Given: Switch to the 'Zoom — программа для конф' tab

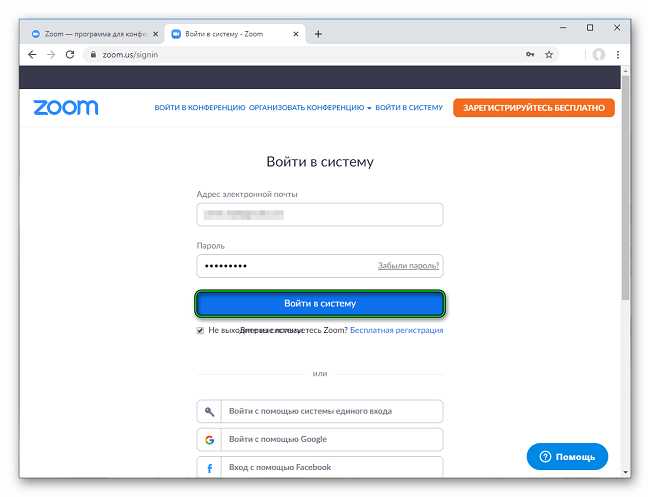Looking at the screenshot, I should (94, 34).
